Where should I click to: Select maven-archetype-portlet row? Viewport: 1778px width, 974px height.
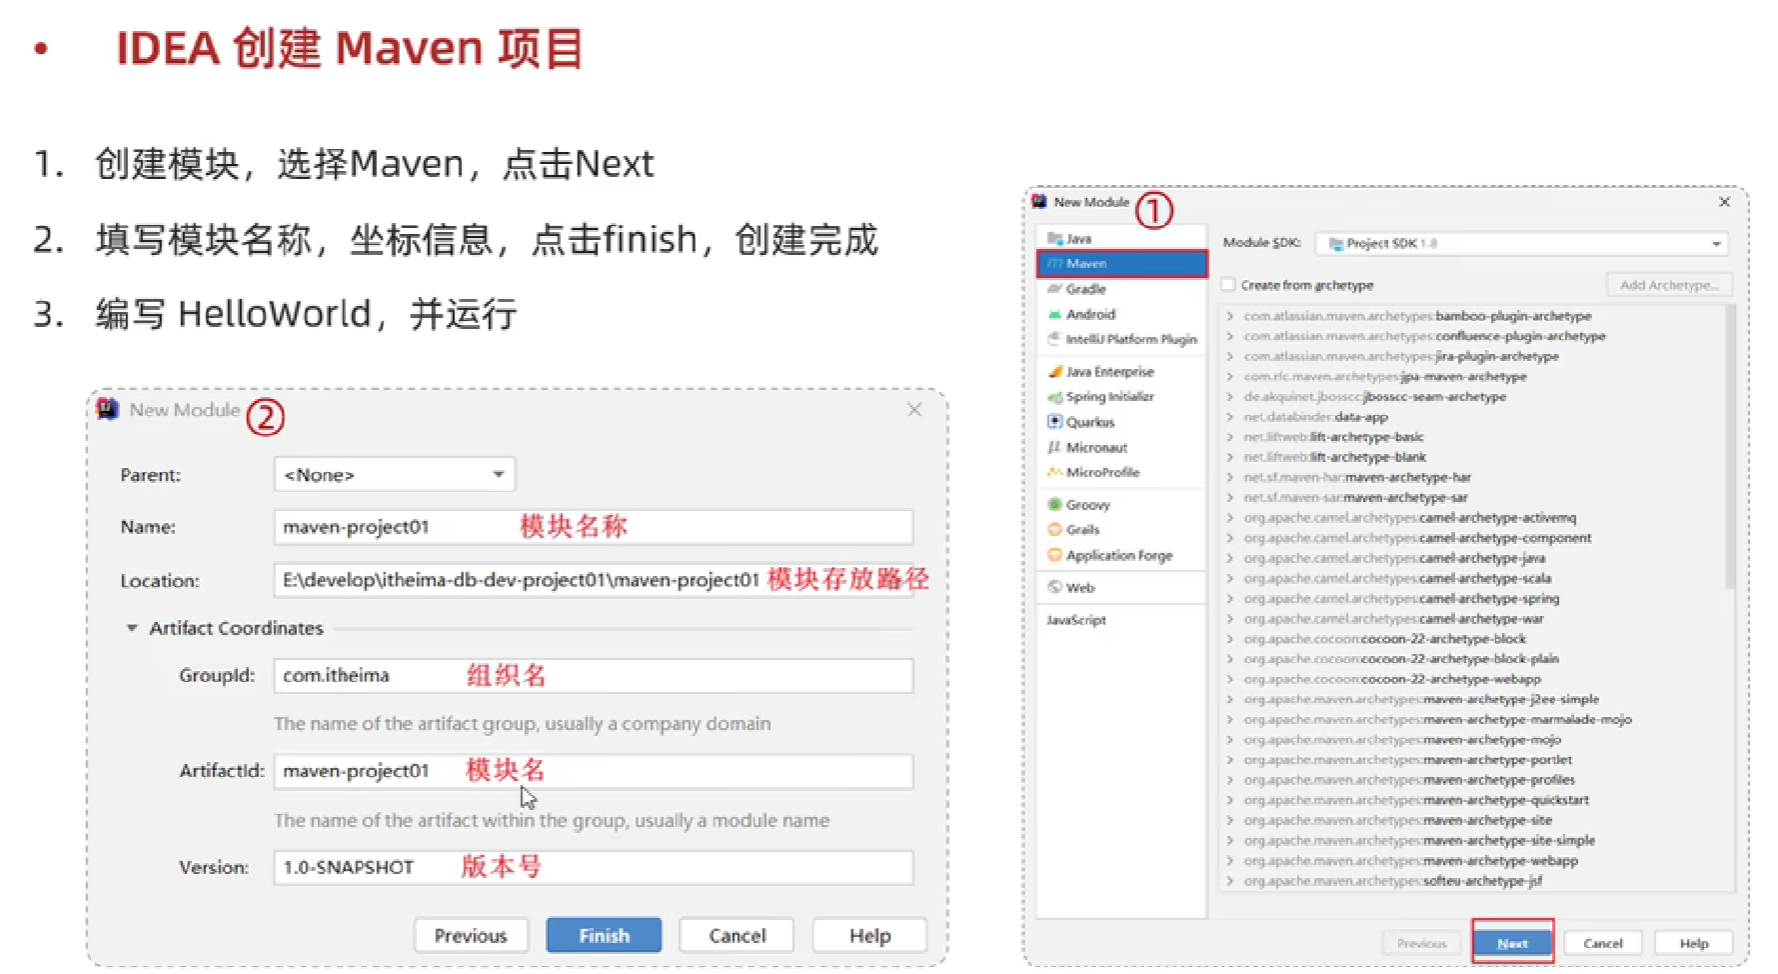(x=1470, y=759)
